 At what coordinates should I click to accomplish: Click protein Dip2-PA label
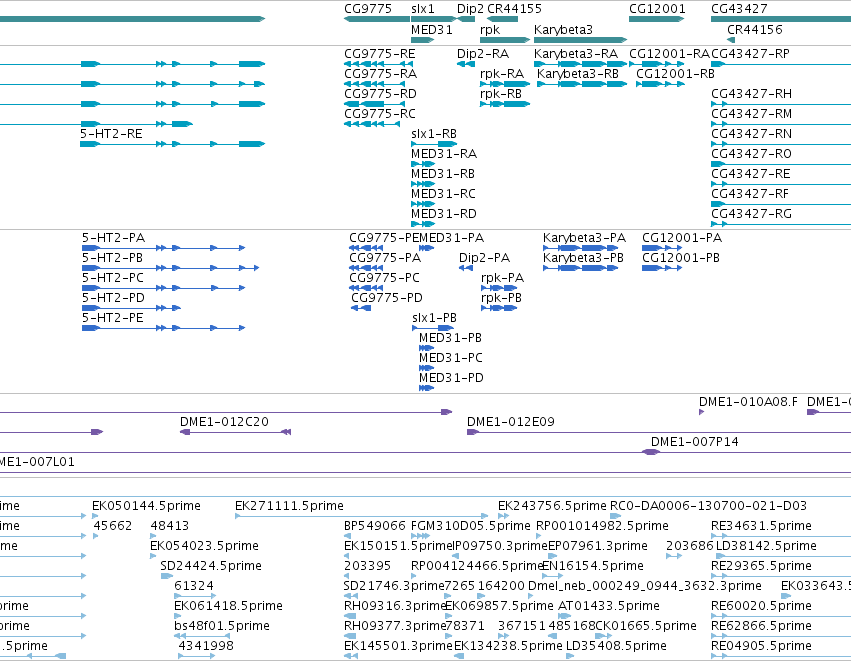(x=484, y=258)
